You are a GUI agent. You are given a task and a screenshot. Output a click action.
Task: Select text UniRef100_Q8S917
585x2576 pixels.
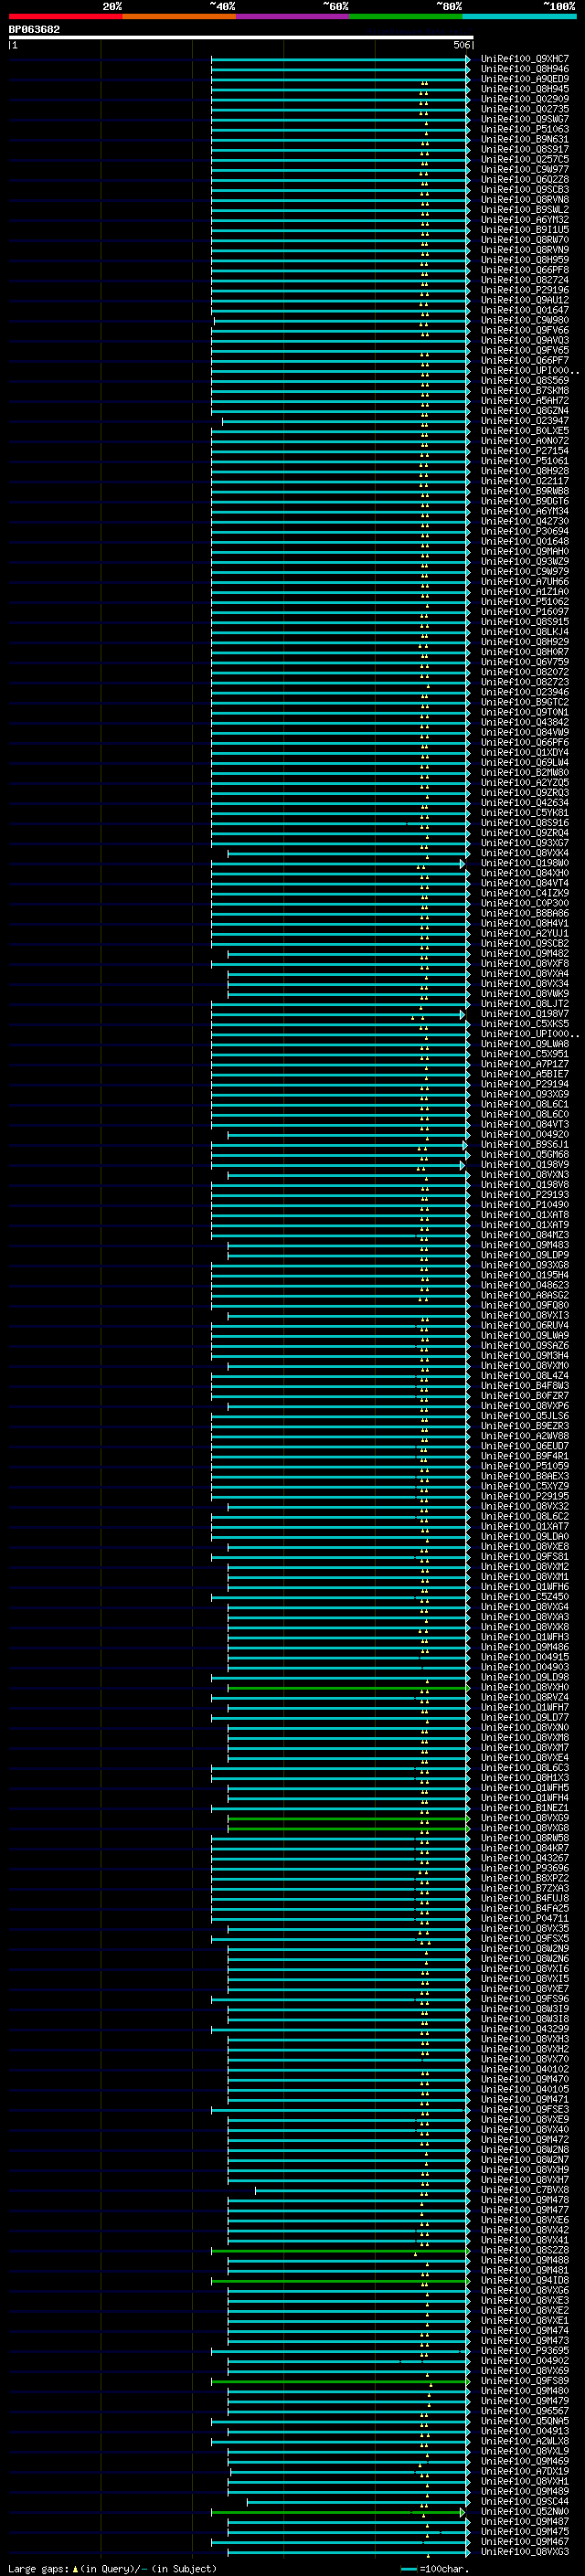pos(525,149)
